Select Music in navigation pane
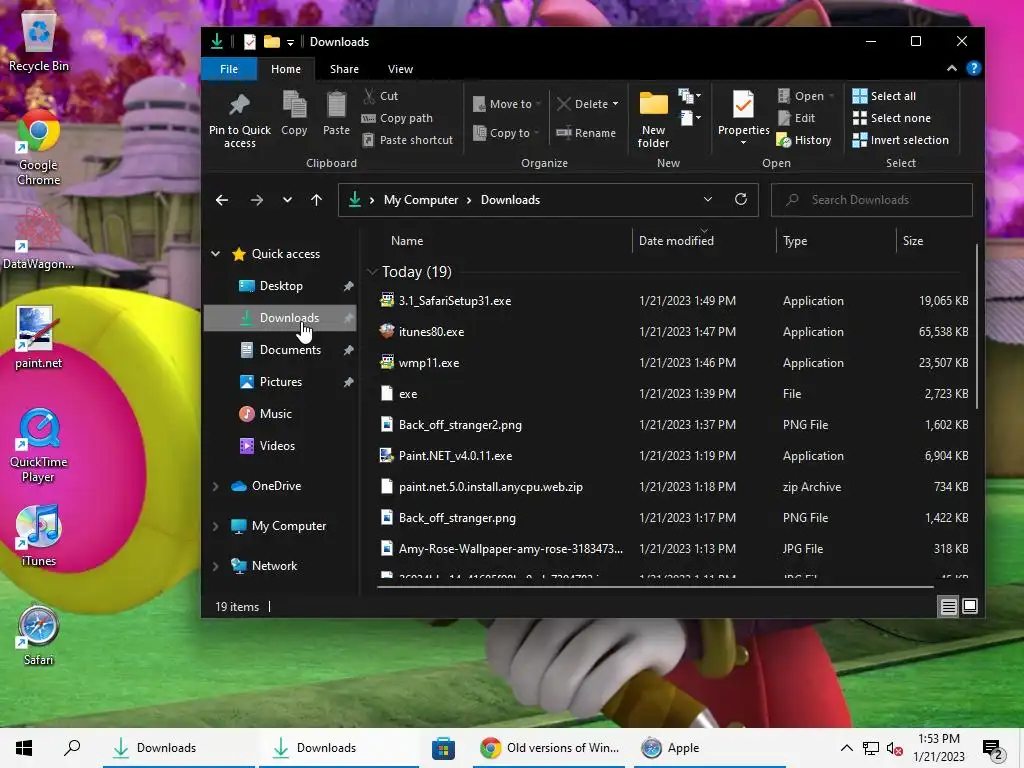The image size is (1024, 768). pyautogui.click(x=276, y=413)
